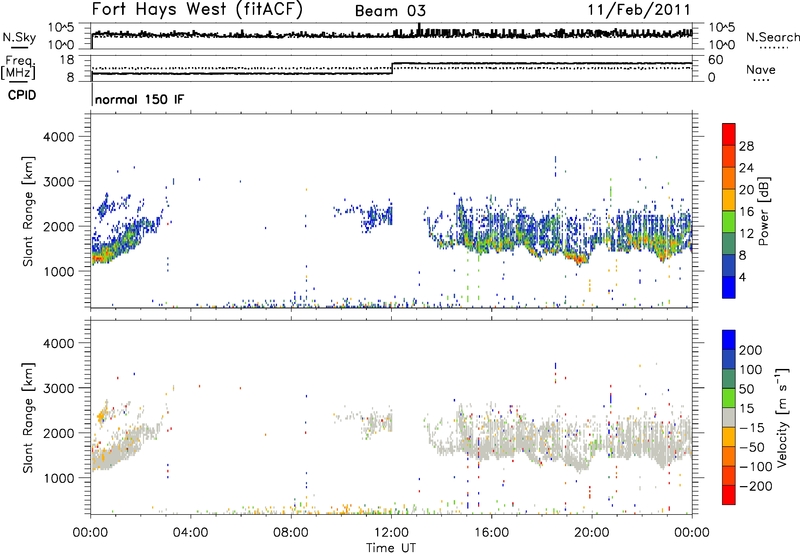Click the 'Fort Hays West (fitACF)' title
800x554 pixels.
point(197,9)
